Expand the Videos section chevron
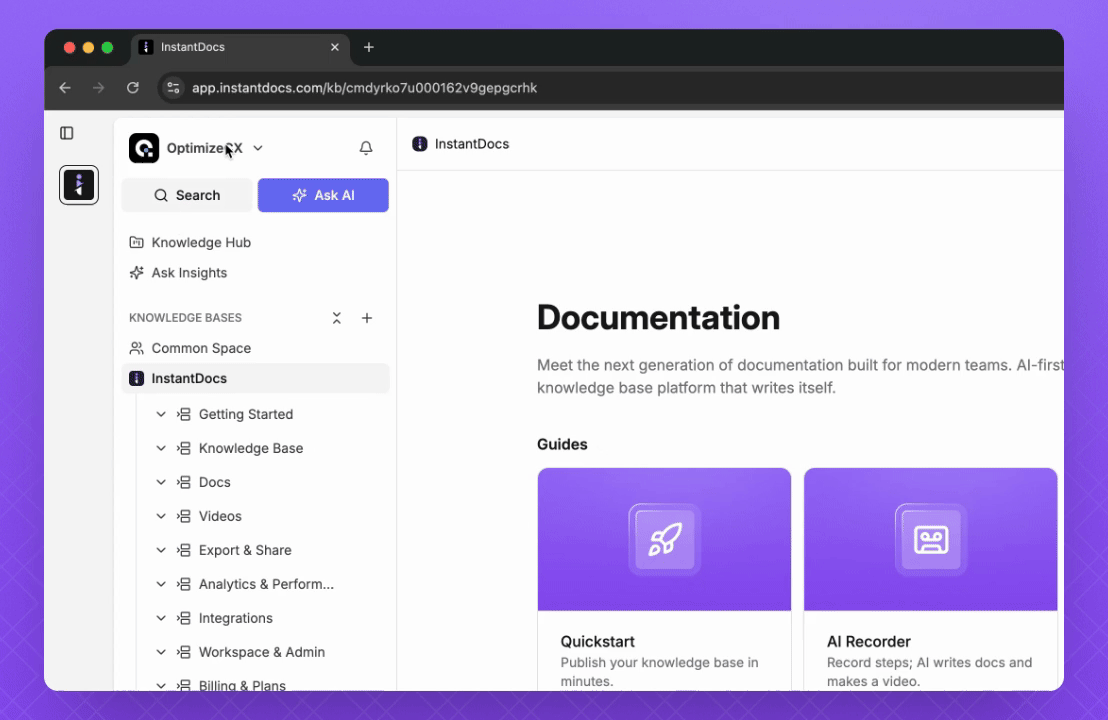1108x720 pixels. click(161, 516)
